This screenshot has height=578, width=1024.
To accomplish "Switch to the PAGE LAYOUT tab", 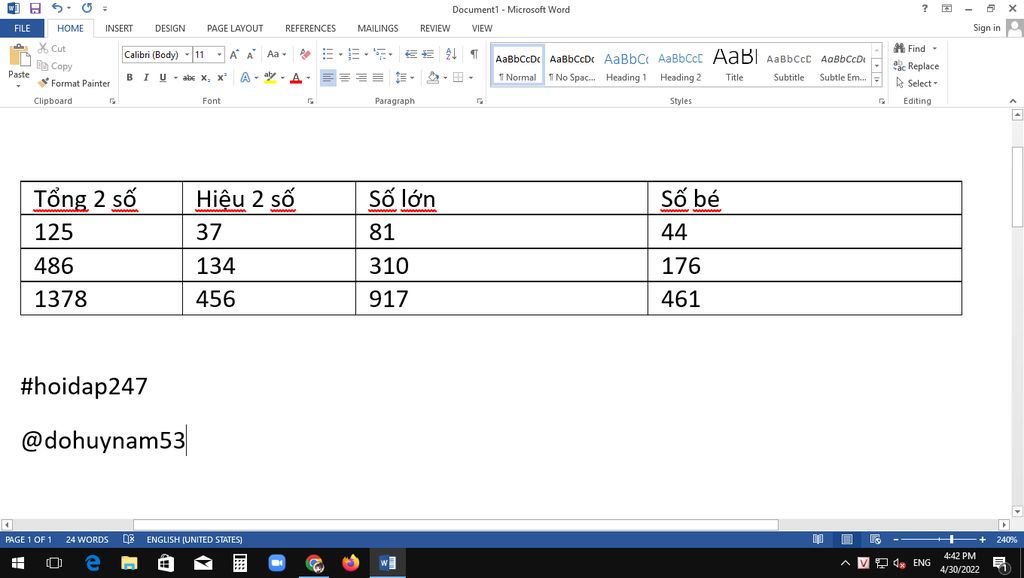I will point(235,28).
